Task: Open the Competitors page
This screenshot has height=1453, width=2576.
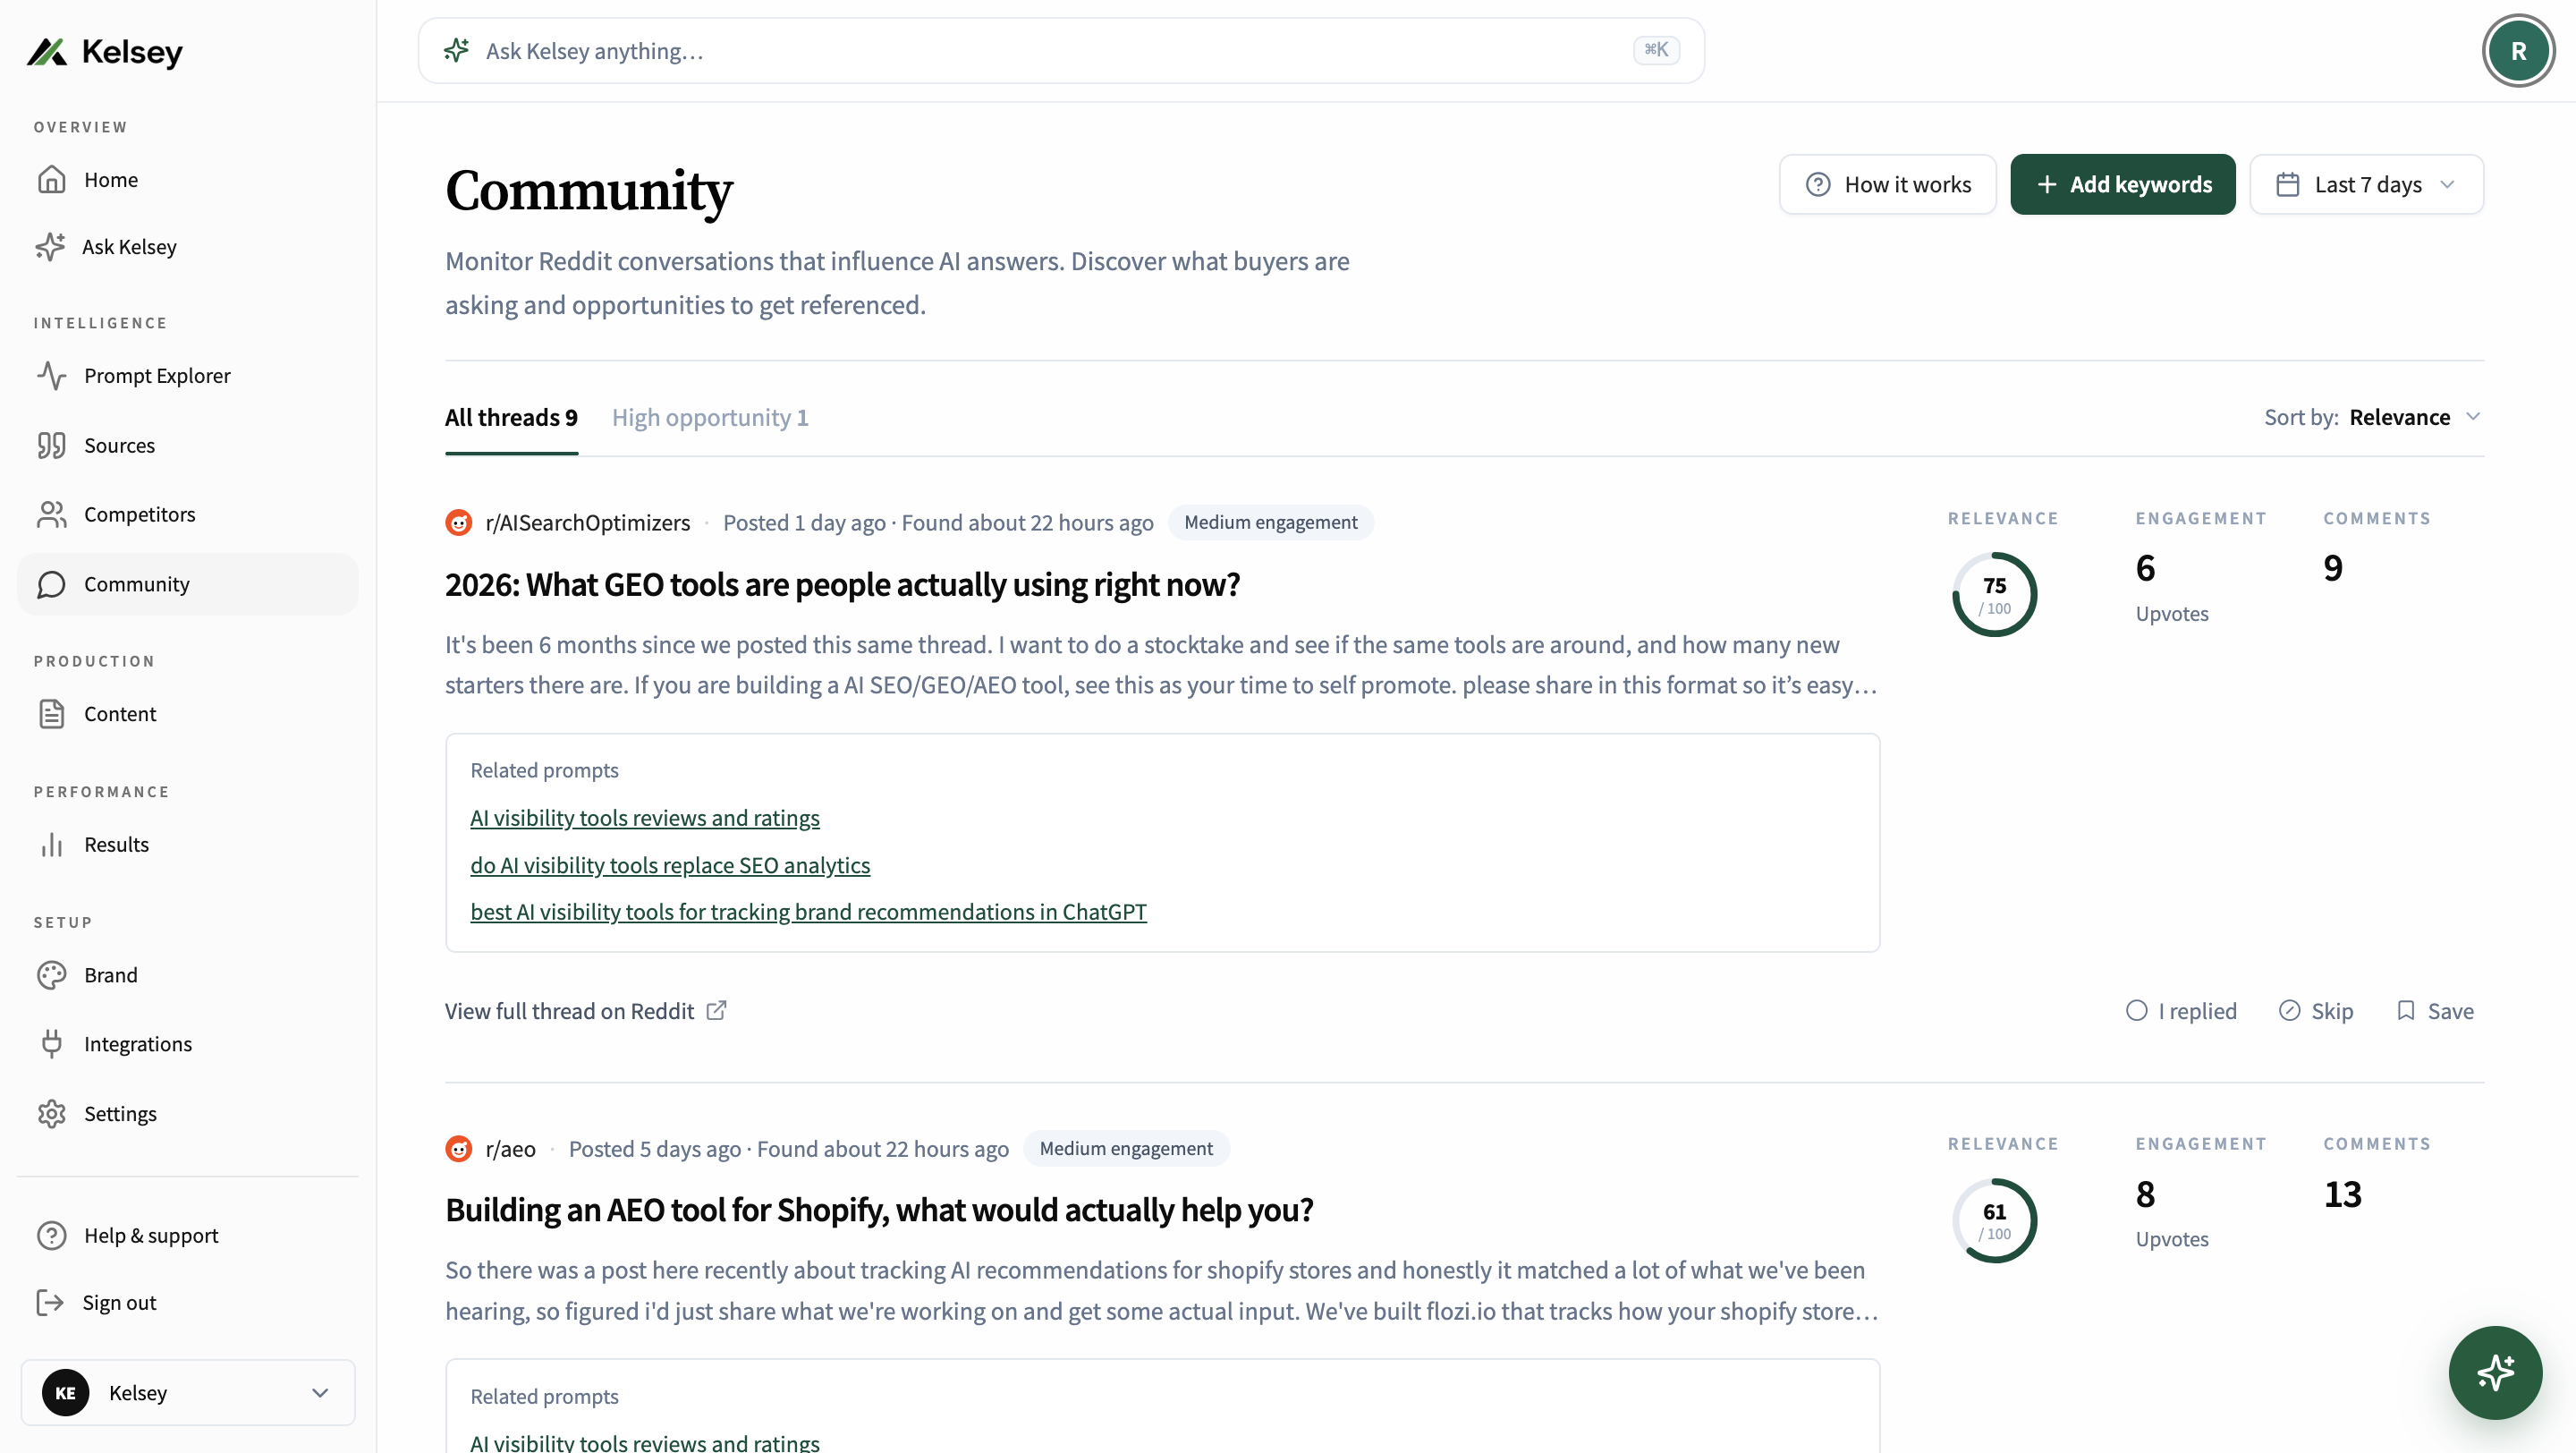Action: point(187,514)
